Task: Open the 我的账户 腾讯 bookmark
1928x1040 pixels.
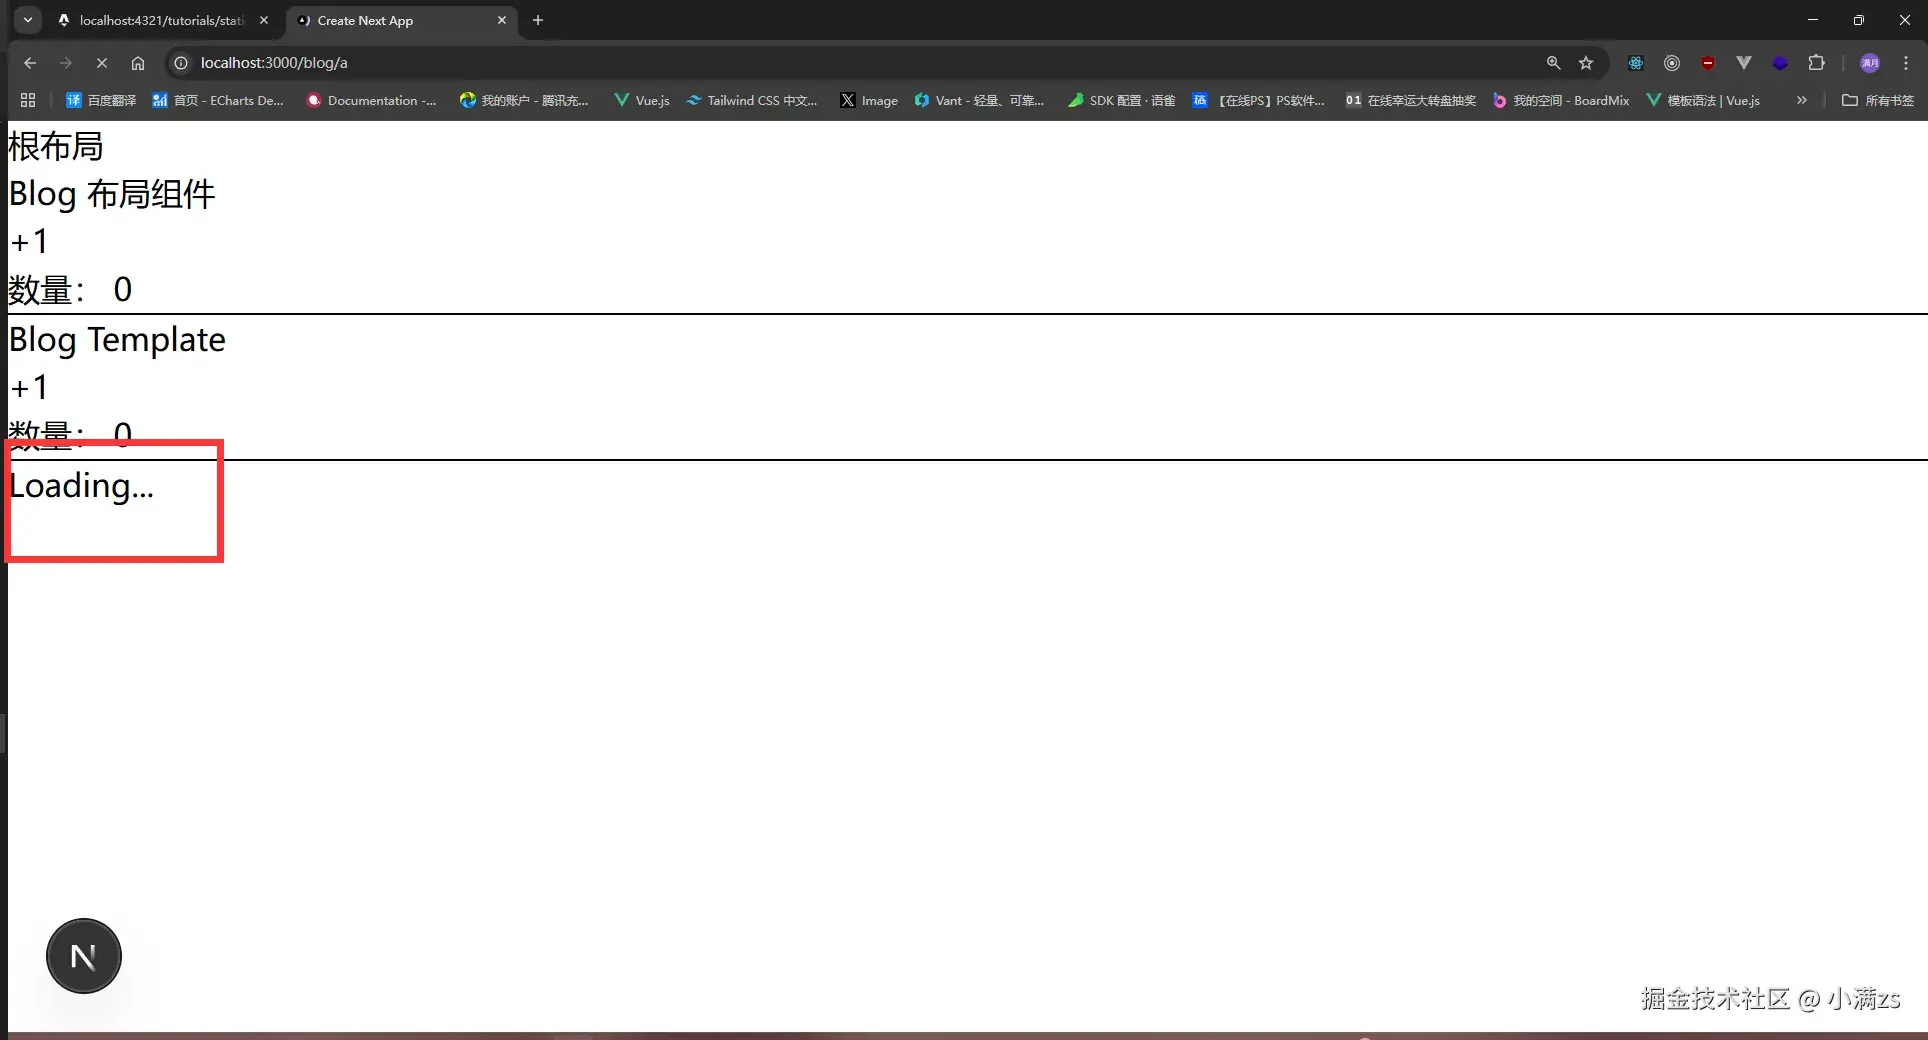Action: pyautogui.click(x=524, y=100)
